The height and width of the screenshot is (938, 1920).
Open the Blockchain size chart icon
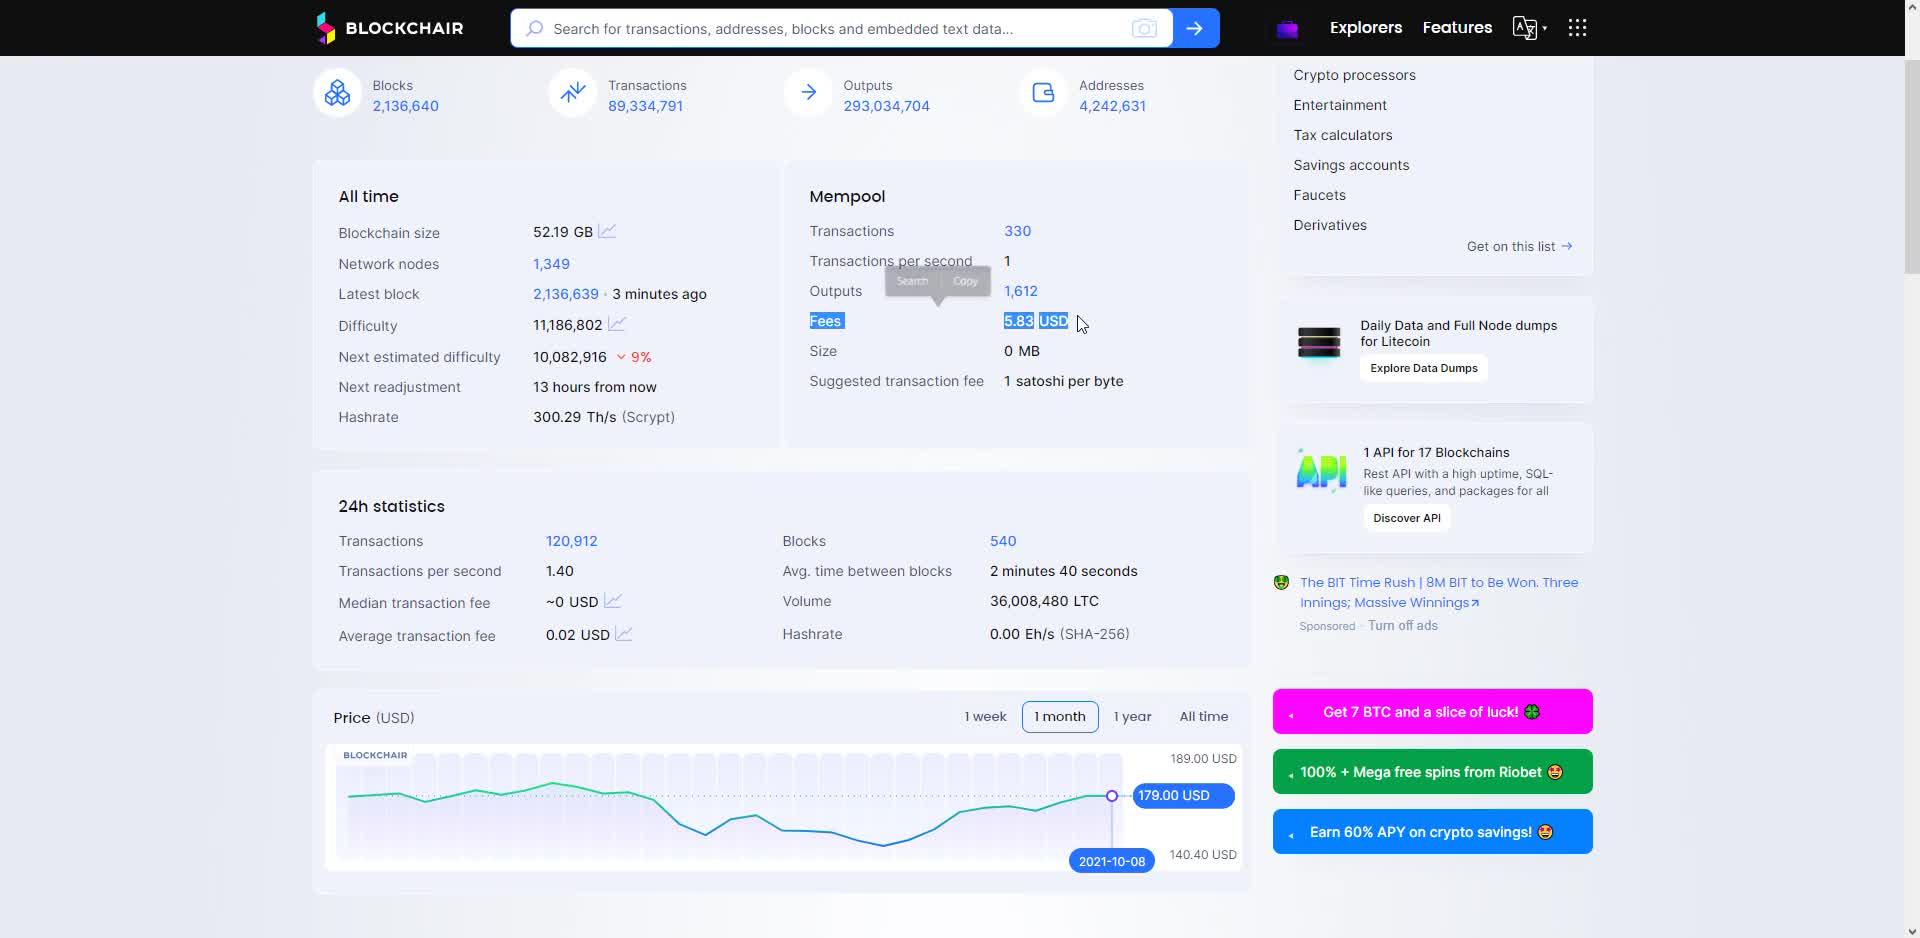607,232
